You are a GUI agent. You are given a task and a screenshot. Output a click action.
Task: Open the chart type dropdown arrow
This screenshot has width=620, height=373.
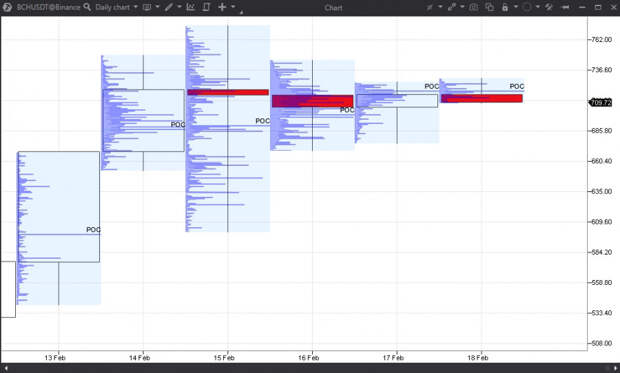[157, 7]
